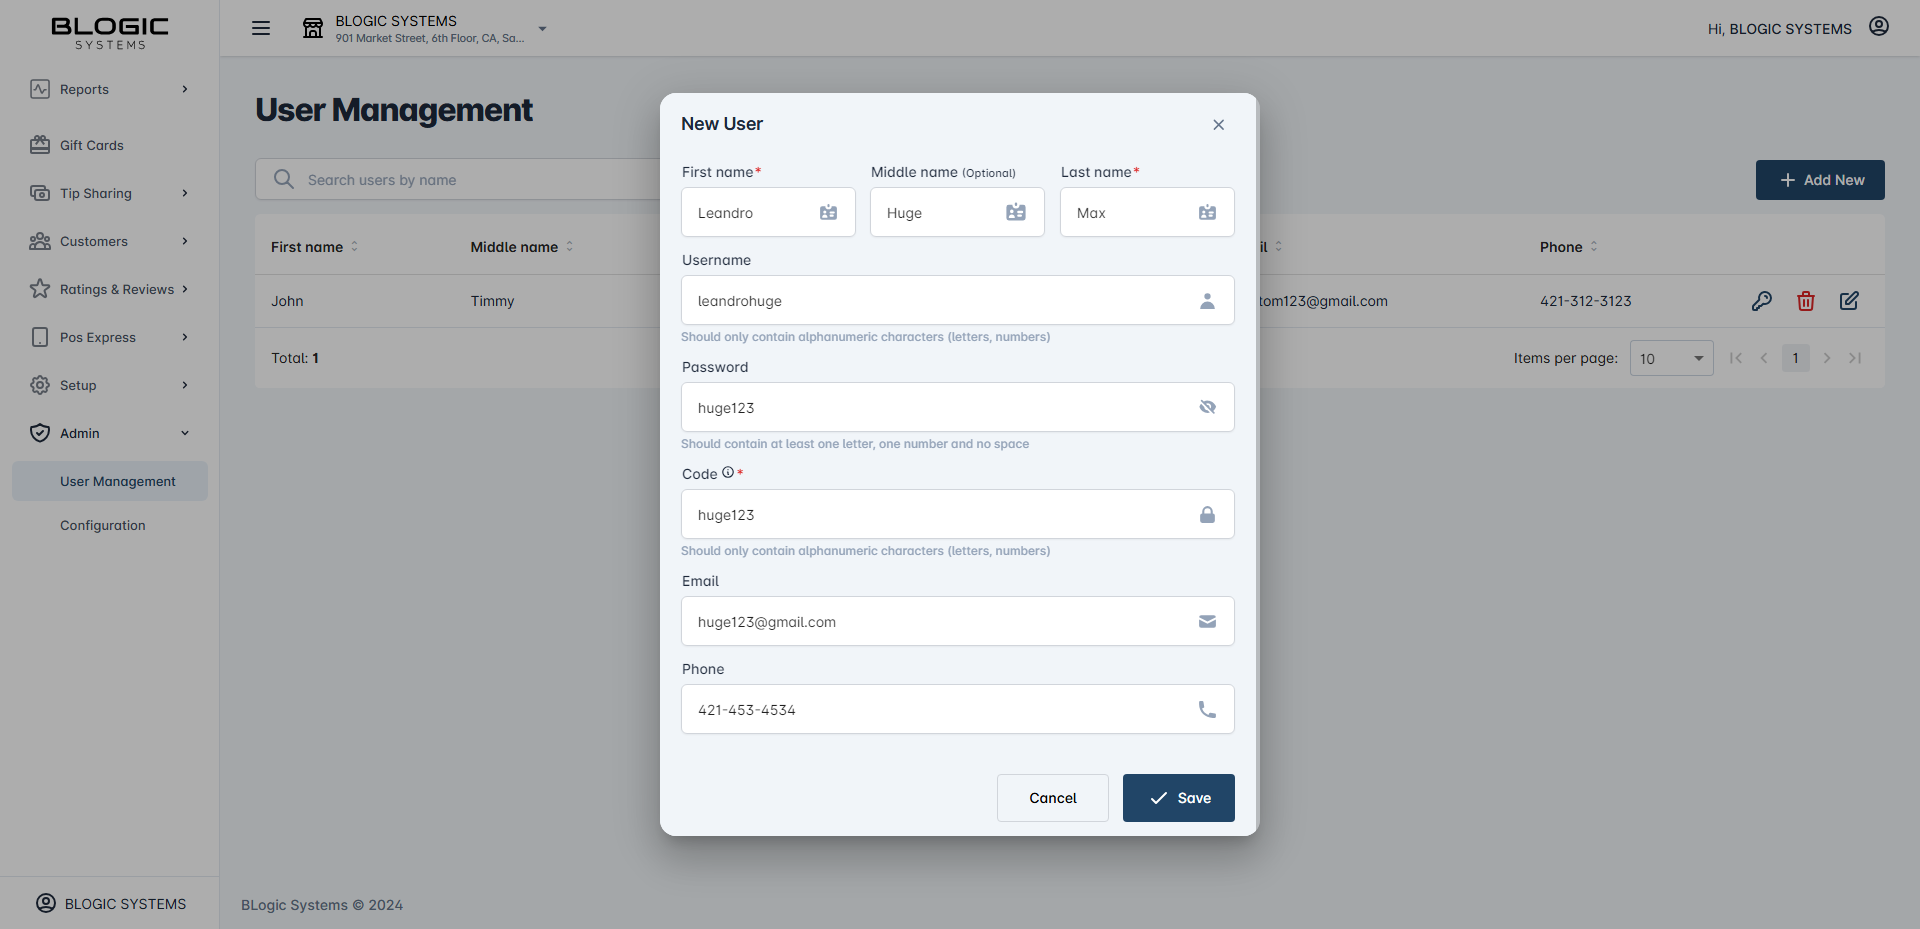This screenshot has height=929, width=1920.
Task: Open Gift Cards in sidebar
Action: click(x=109, y=145)
